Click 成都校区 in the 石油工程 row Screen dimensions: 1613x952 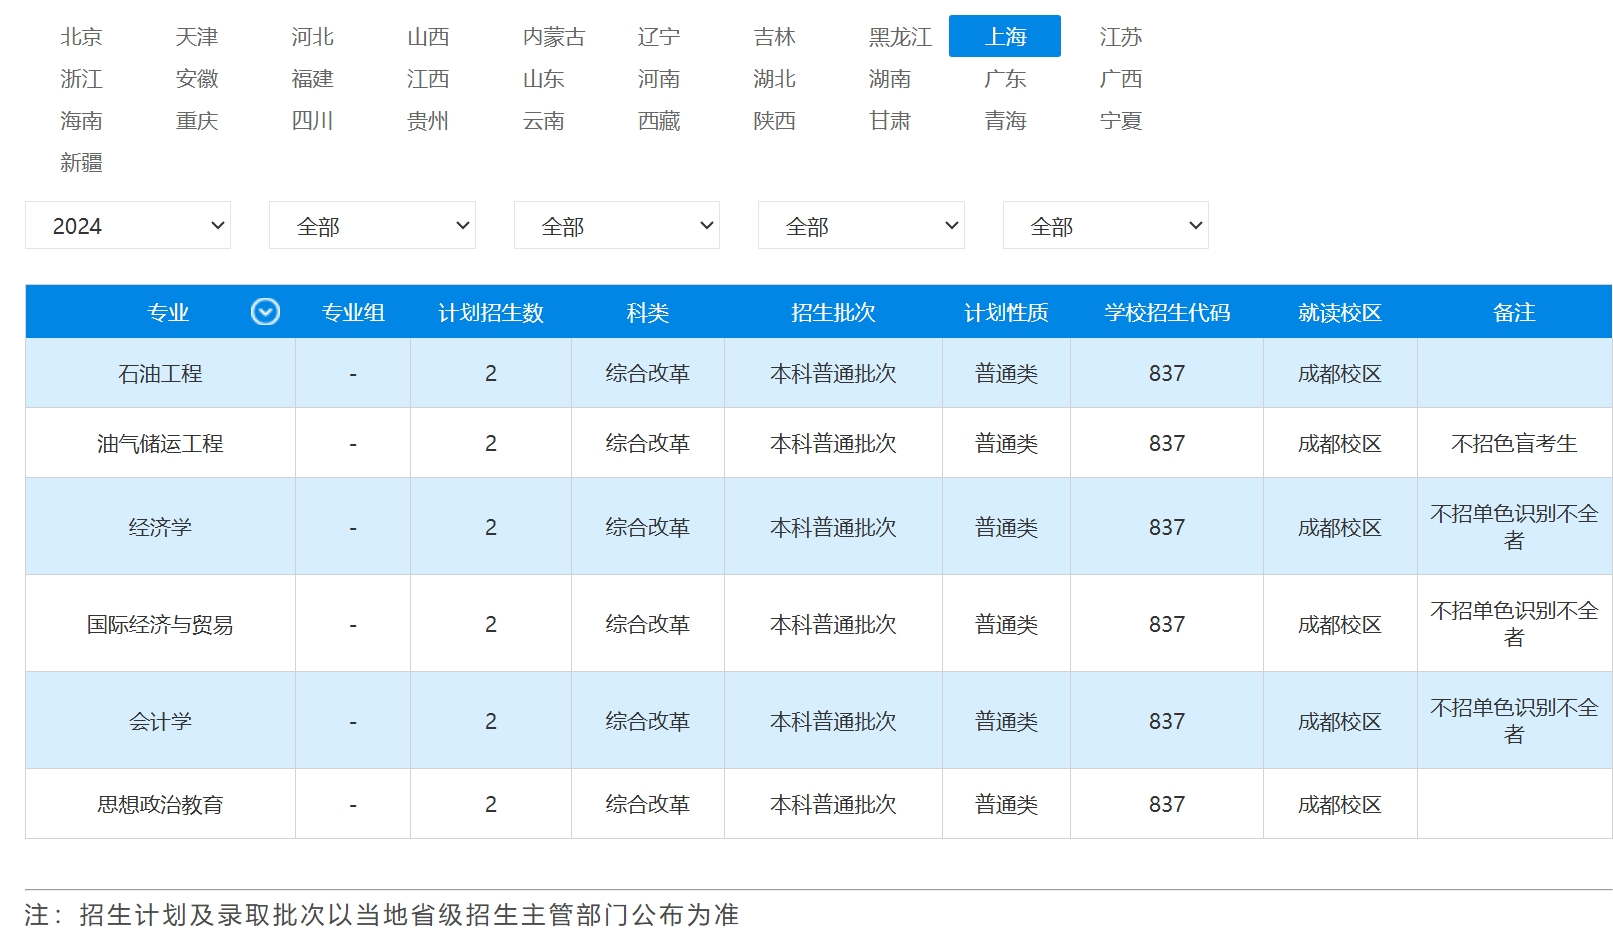(1340, 373)
